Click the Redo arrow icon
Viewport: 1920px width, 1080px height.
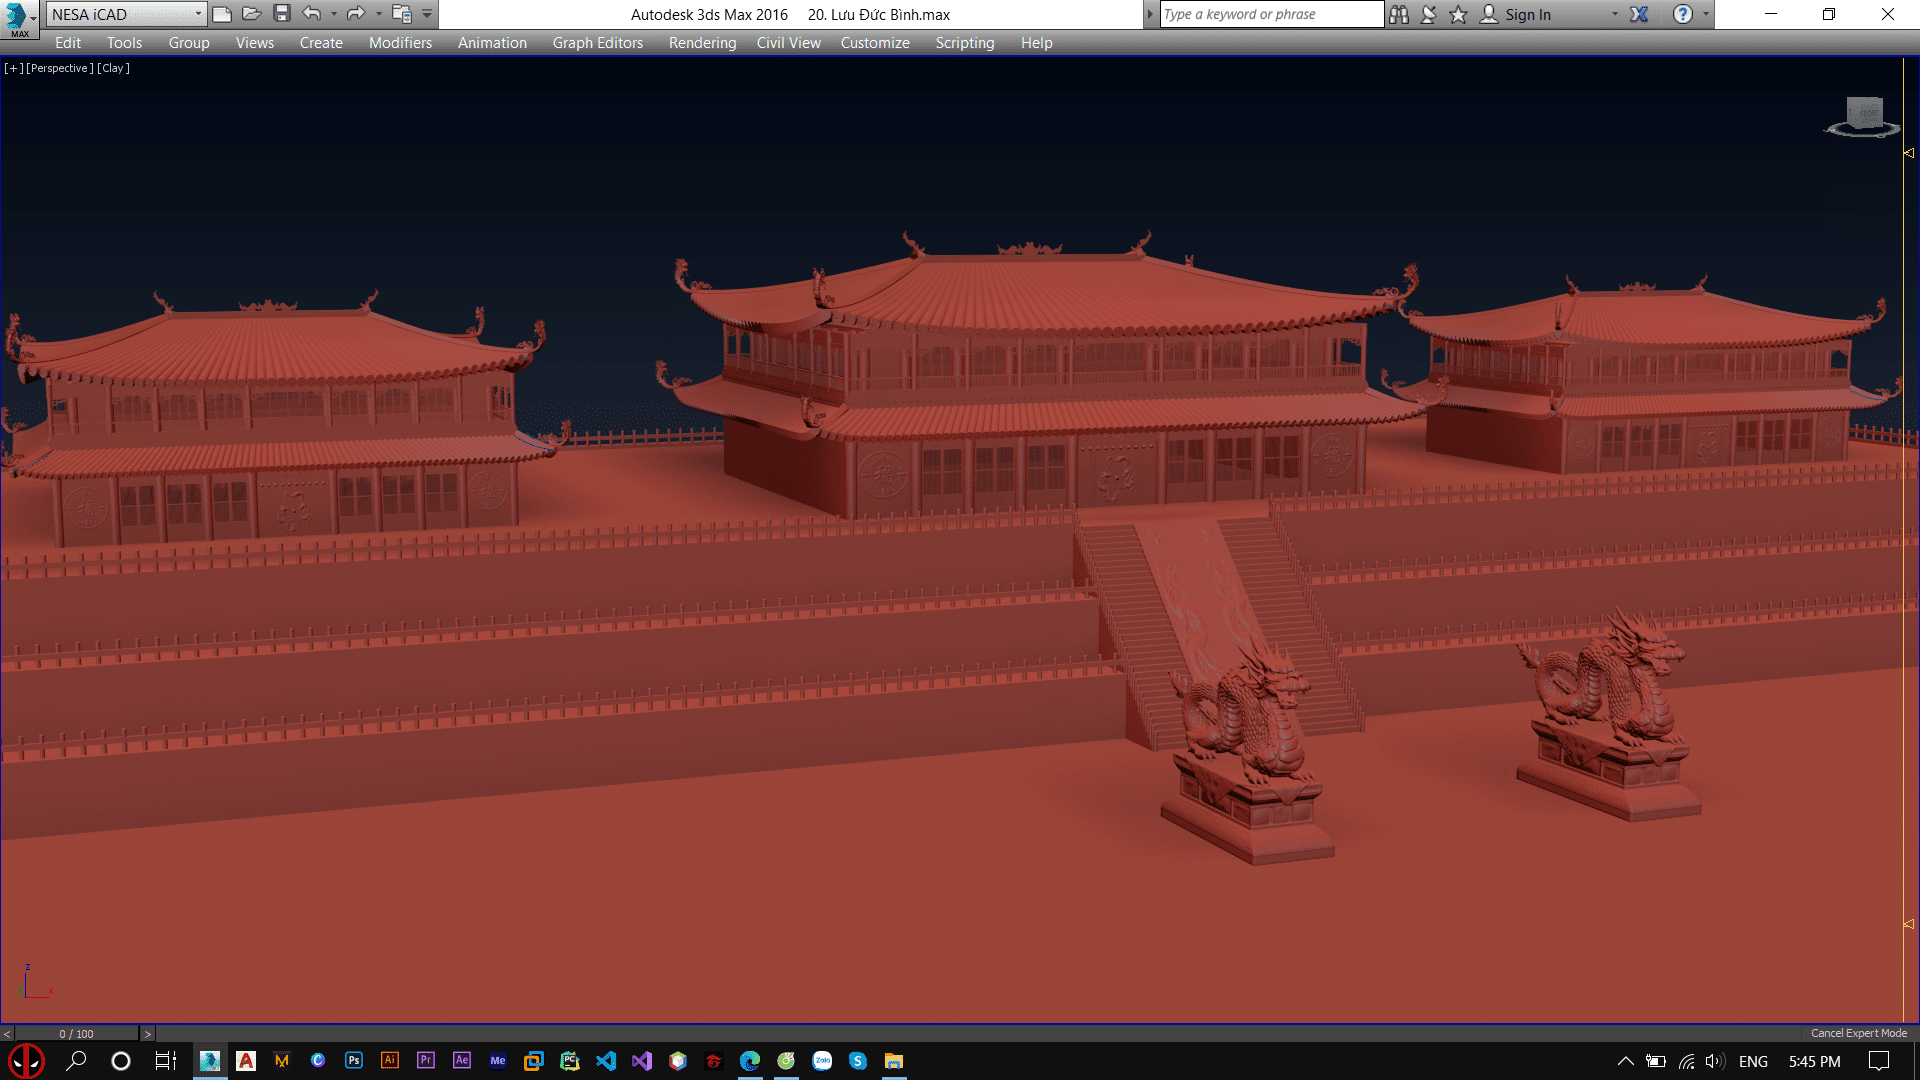click(x=355, y=14)
